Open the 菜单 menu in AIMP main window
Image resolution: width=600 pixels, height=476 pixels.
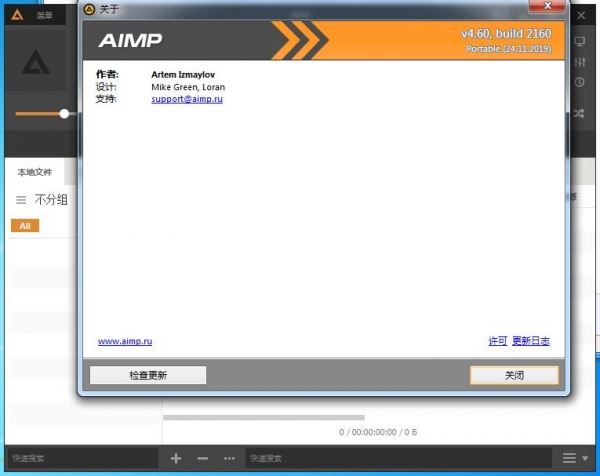pos(44,15)
